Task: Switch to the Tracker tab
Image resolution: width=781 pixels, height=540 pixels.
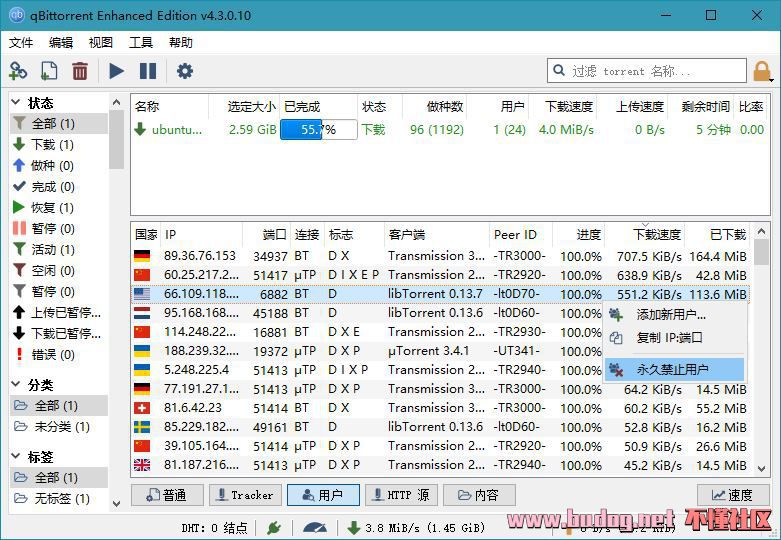Action: tap(243, 495)
